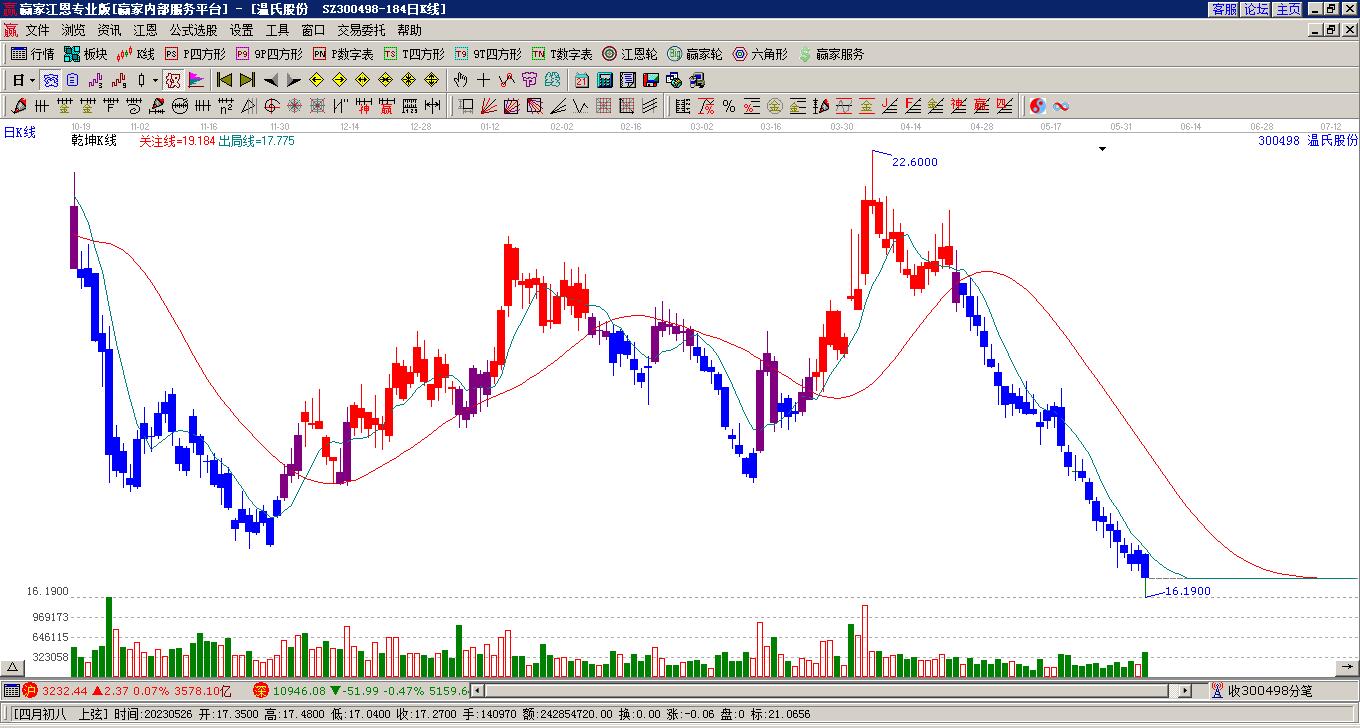The width and height of the screenshot is (1360, 728).
Task: Select the crosshair cursor tool
Action: (x=483, y=80)
